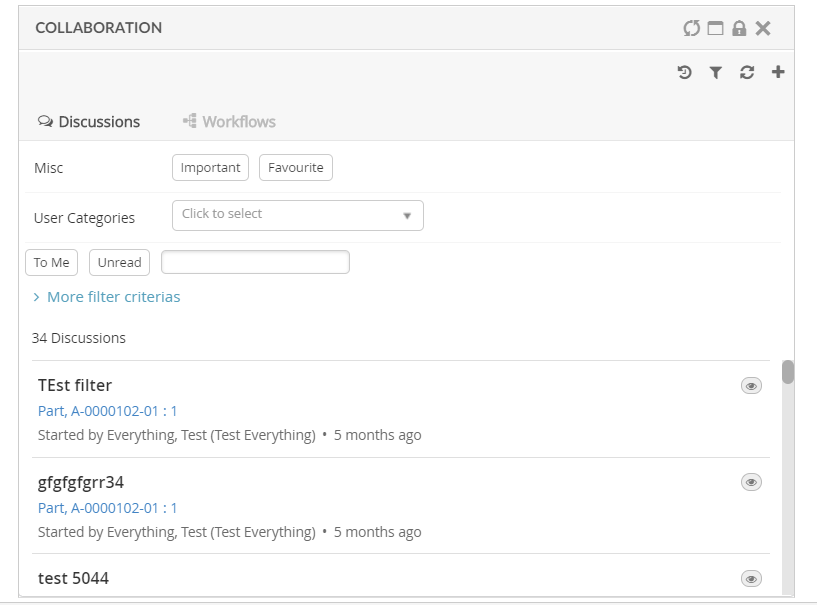Viewport: 817px width, 605px height.
Task: Toggle the eye icon for TEst filter
Action: 751,386
